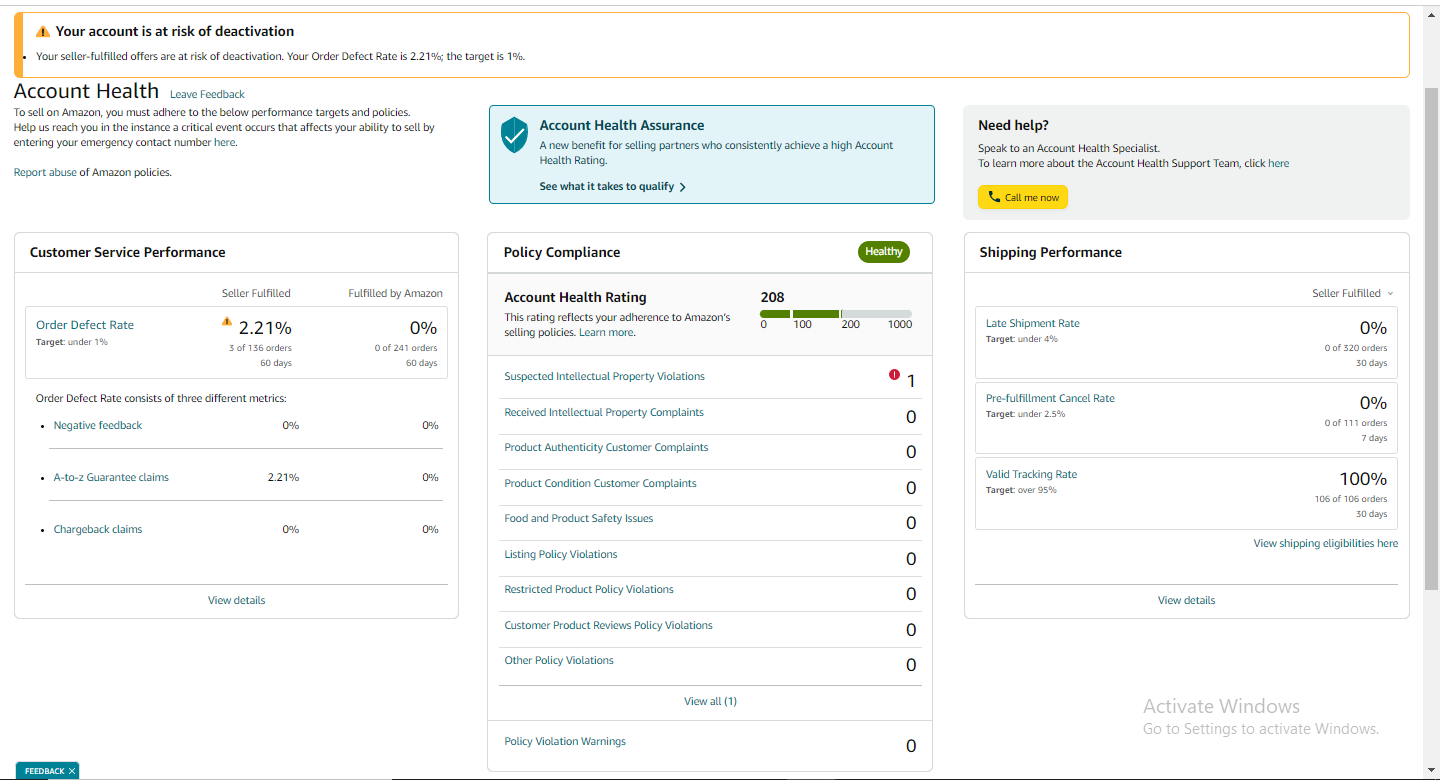This screenshot has height=780, width=1440.
Task: Open Received Intellectual Property Complaints
Action: pyautogui.click(x=604, y=412)
